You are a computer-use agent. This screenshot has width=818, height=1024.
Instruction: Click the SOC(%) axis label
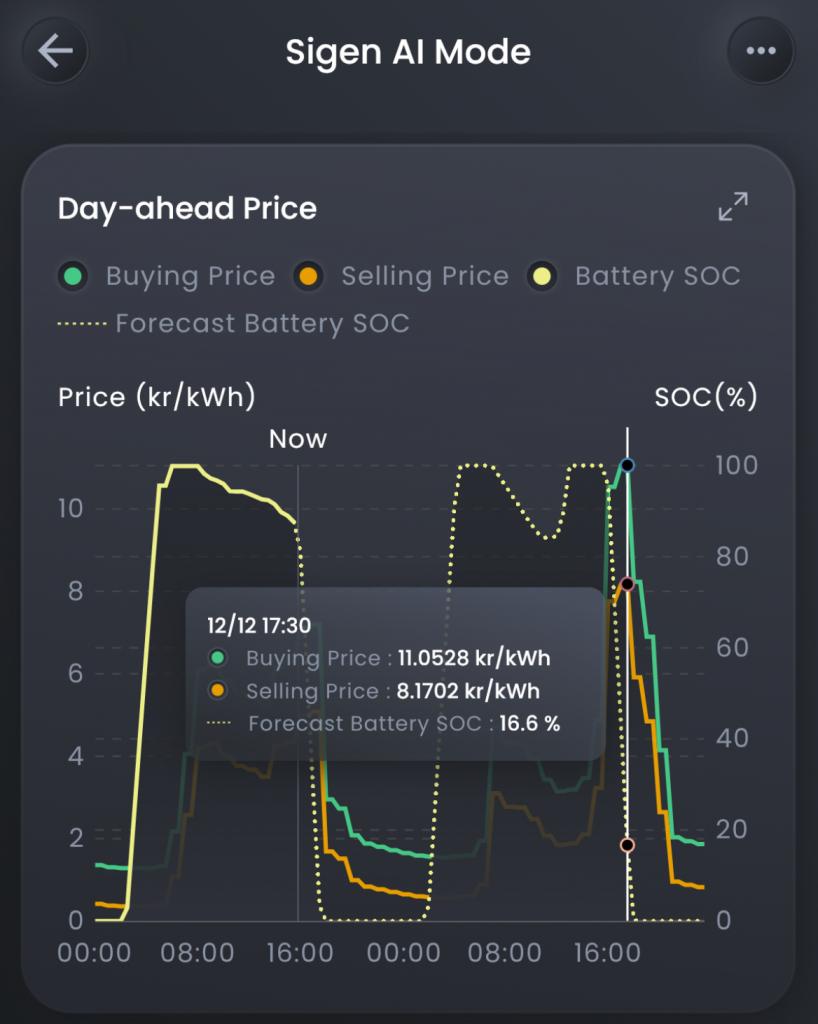705,397
